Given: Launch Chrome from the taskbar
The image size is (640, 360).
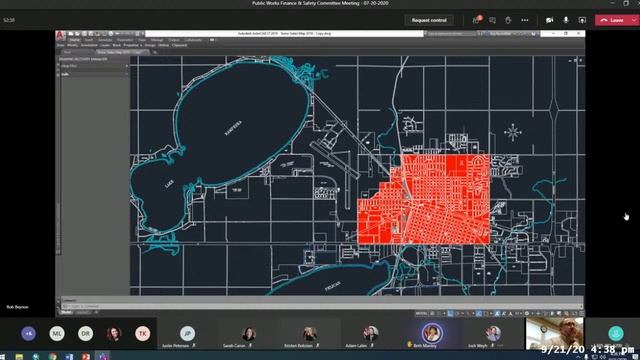Looking at the screenshot, I should coord(53,357).
